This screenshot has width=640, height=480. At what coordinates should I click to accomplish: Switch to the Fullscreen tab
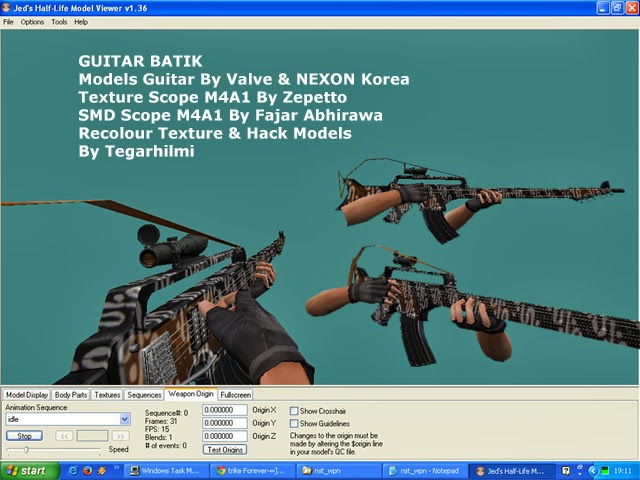point(236,395)
